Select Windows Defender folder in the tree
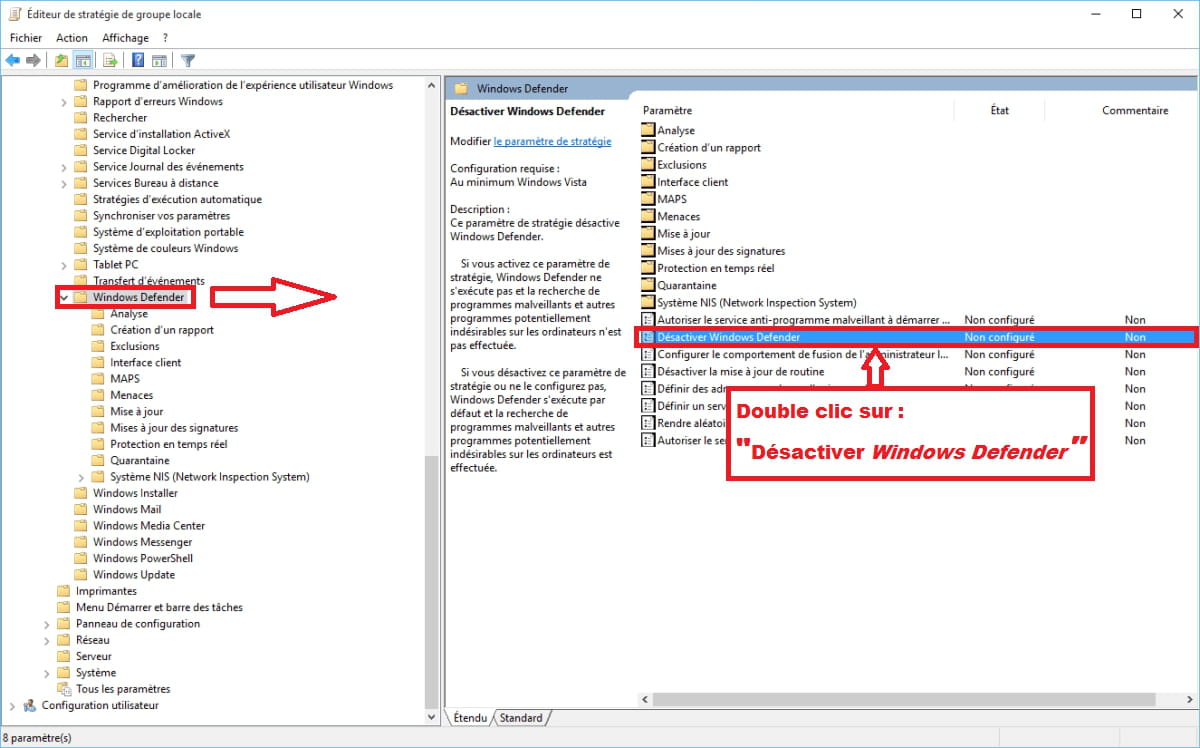 coord(138,297)
